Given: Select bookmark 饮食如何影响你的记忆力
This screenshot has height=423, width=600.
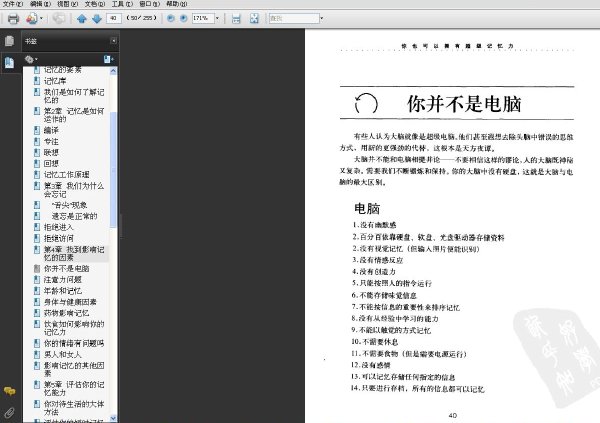Looking at the screenshot, I should 74,328.
